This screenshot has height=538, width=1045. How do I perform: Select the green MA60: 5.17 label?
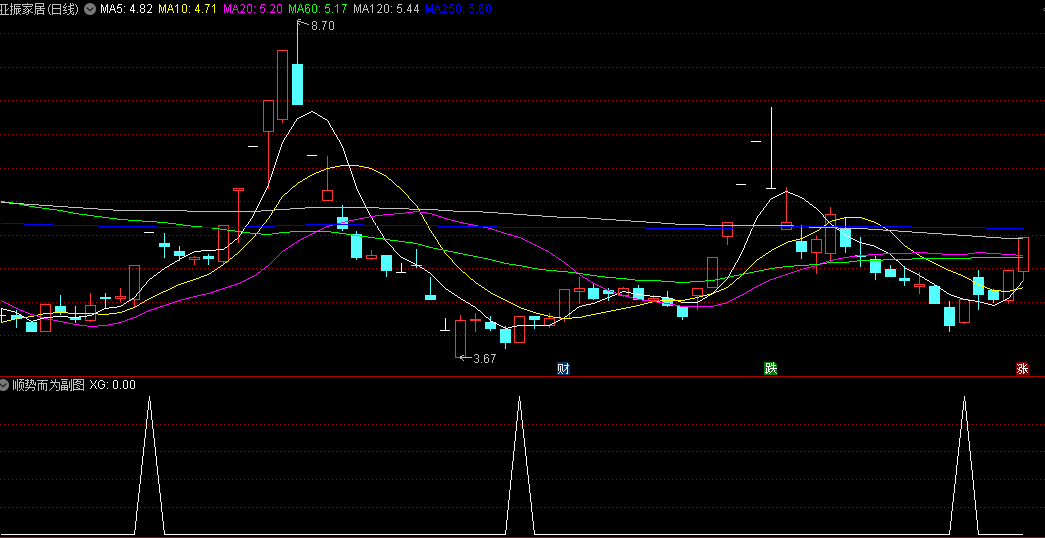[319, 8]
